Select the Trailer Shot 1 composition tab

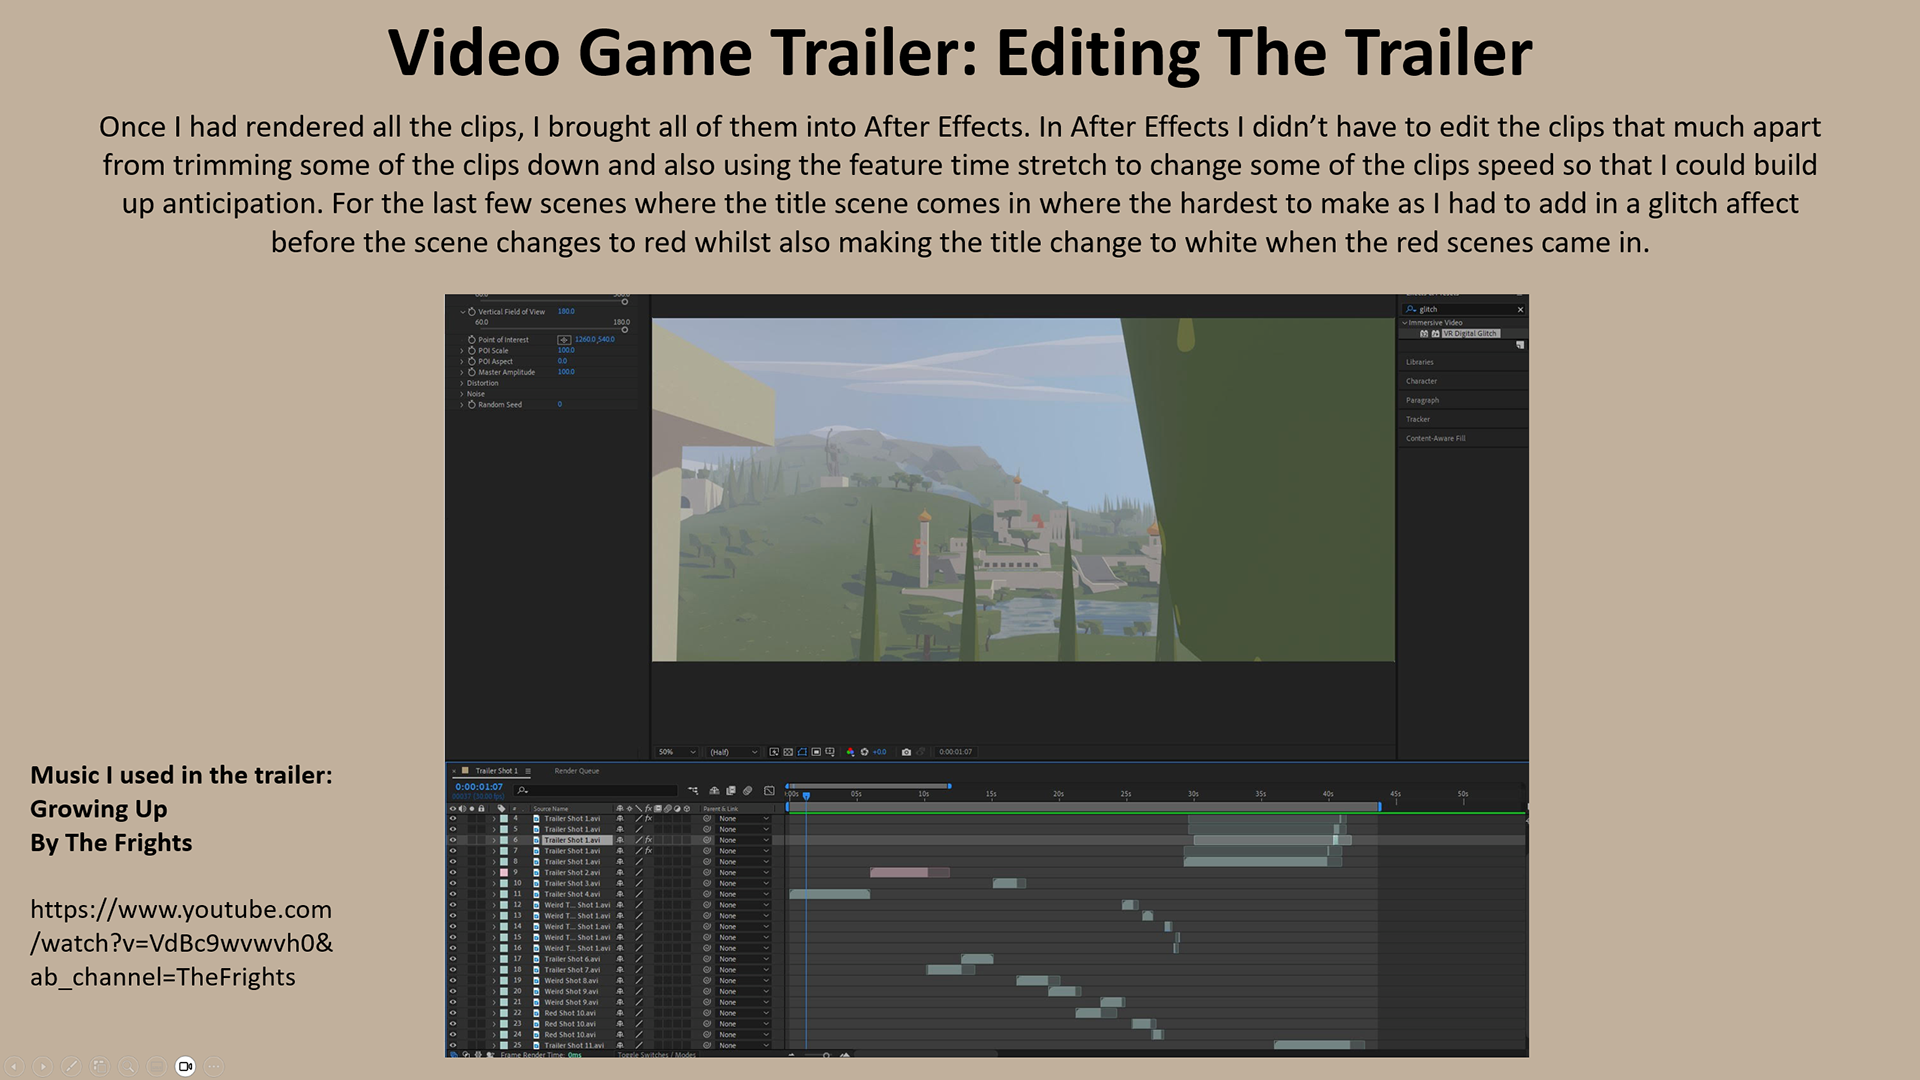[496, 771]
